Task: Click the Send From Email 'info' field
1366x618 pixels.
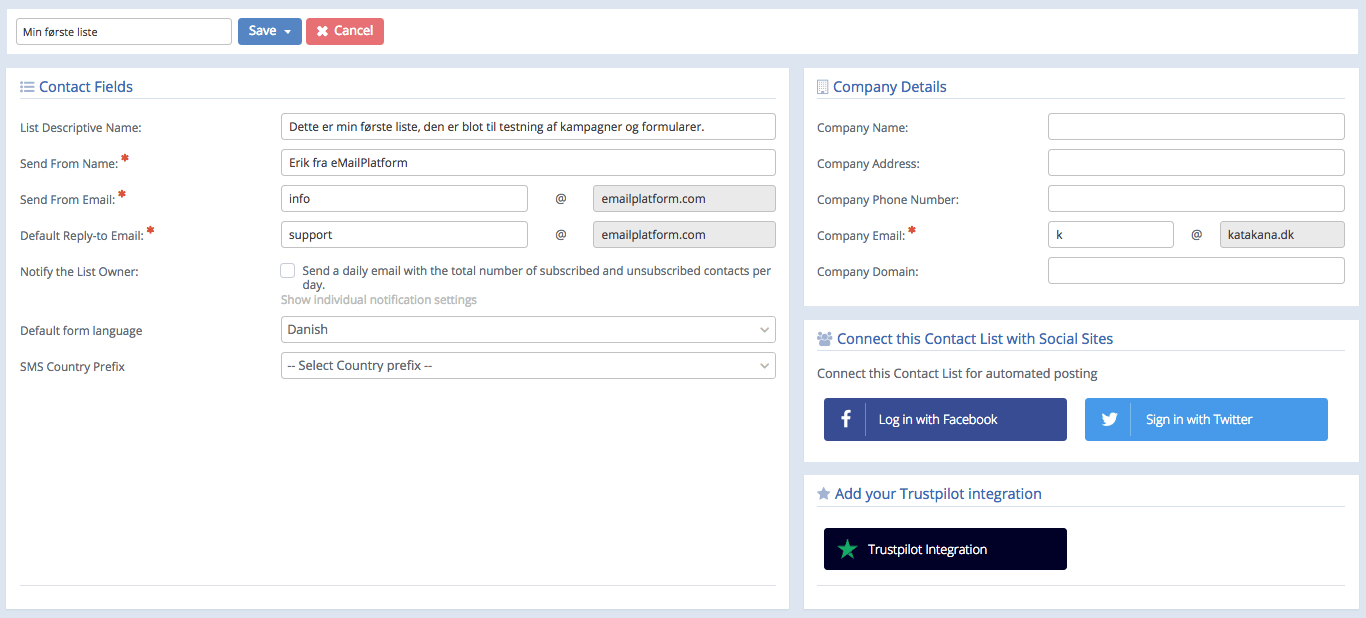Action: (x=404, y=199)
